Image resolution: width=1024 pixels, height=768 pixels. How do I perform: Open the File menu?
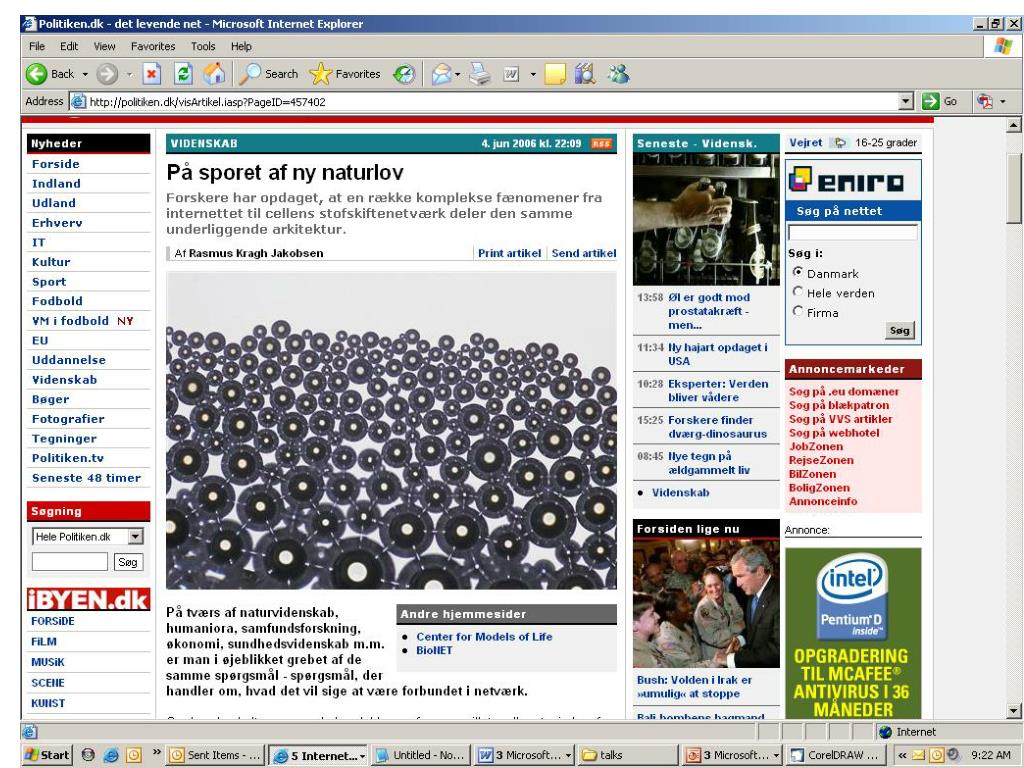37,46
